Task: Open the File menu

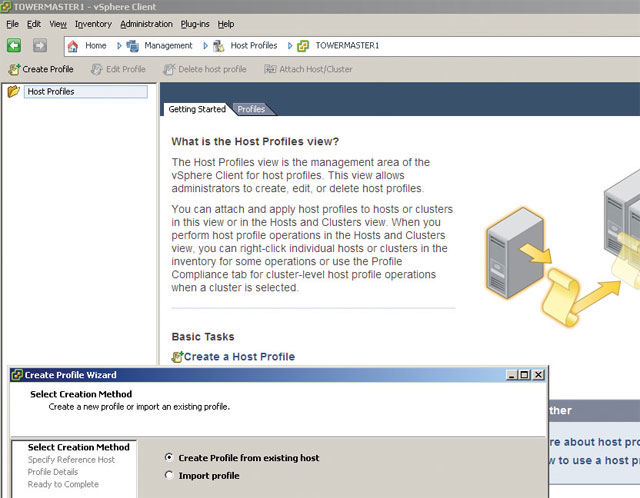Action: click(x=13, y=24)
